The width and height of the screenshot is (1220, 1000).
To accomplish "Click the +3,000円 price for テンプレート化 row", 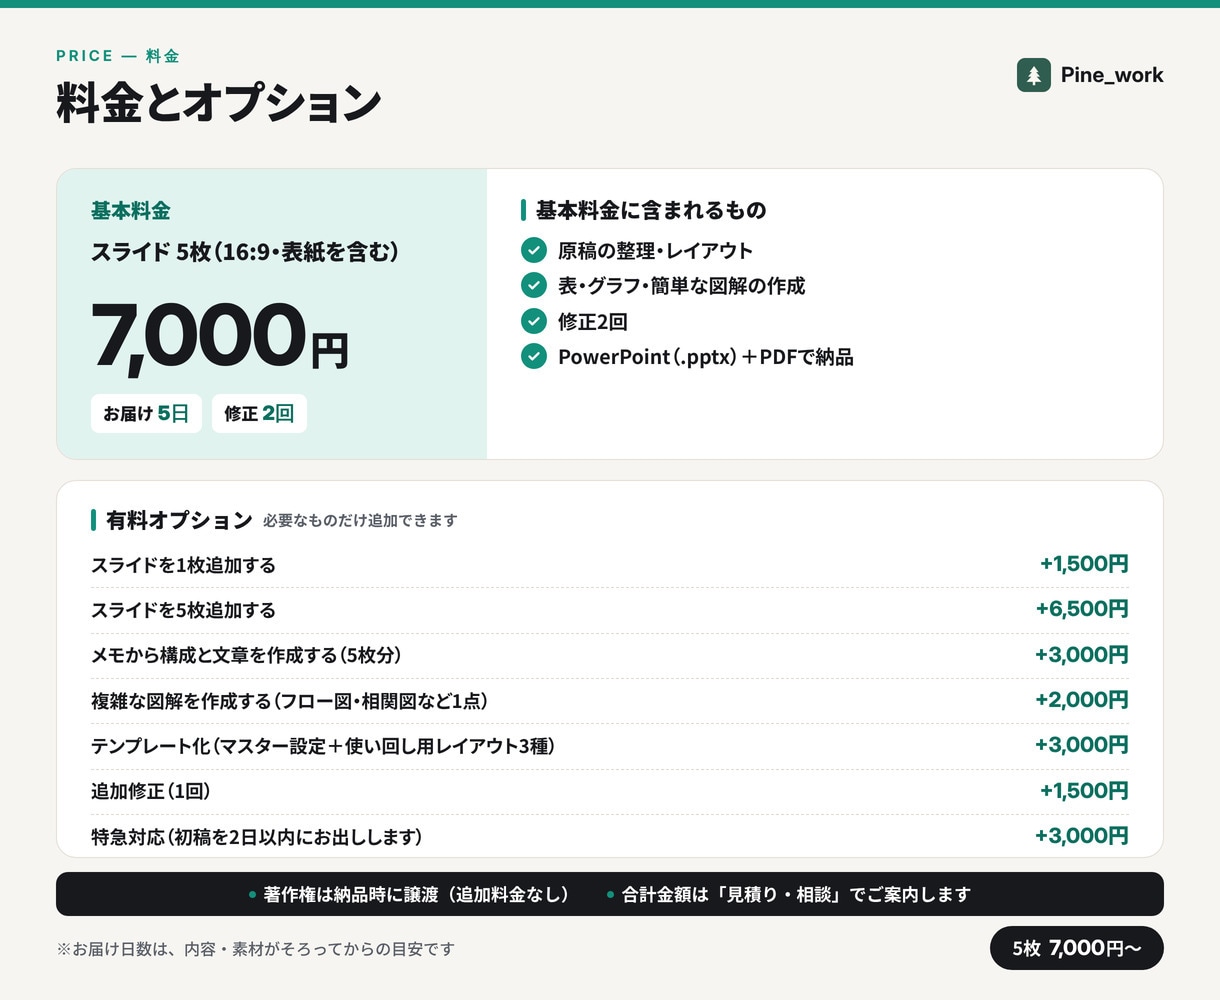I will (x=1082, y=745).
